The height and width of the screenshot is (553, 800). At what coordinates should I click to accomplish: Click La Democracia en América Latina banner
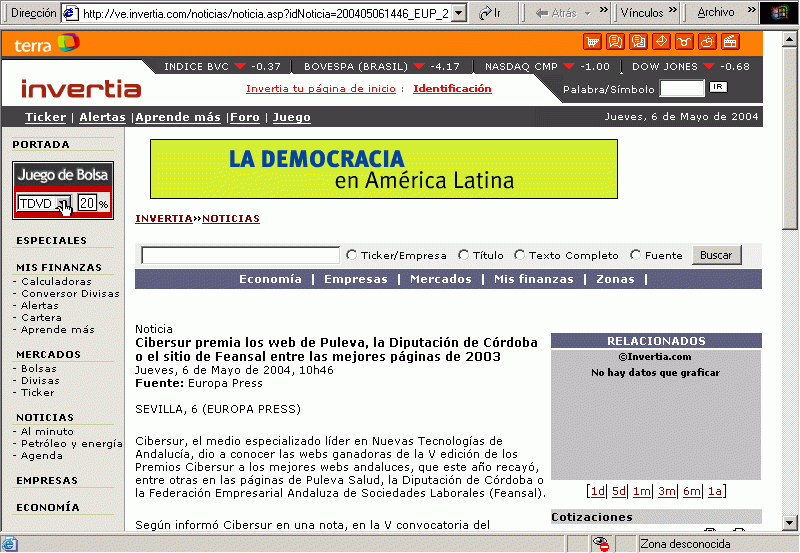384,169
